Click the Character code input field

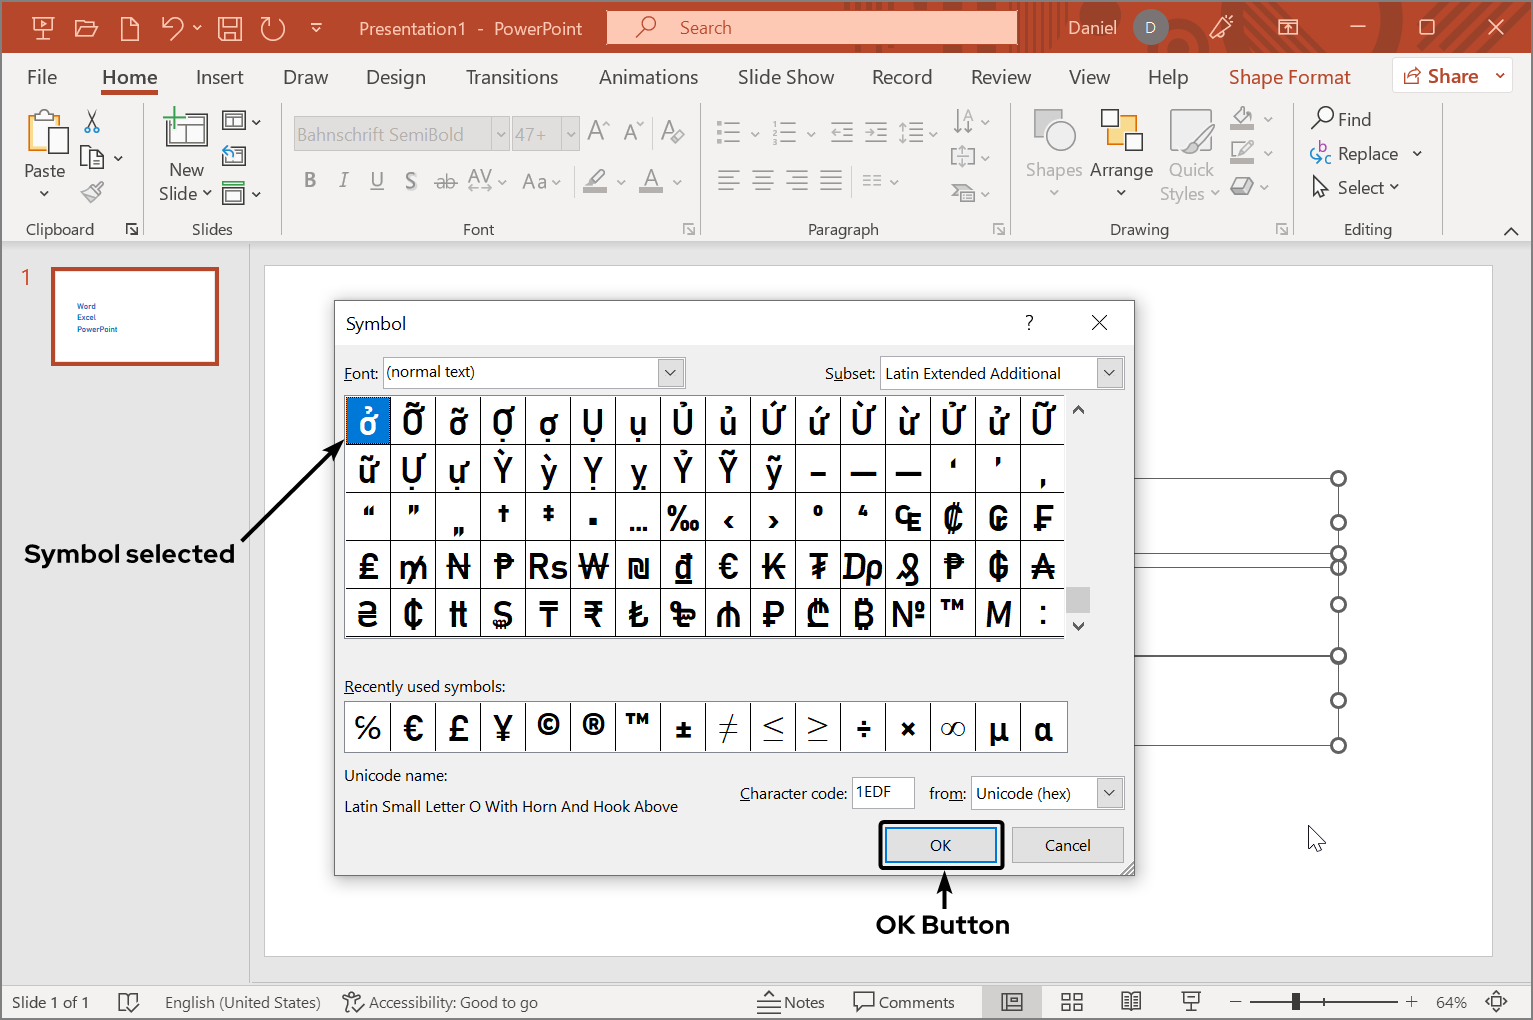coord(882,793)
